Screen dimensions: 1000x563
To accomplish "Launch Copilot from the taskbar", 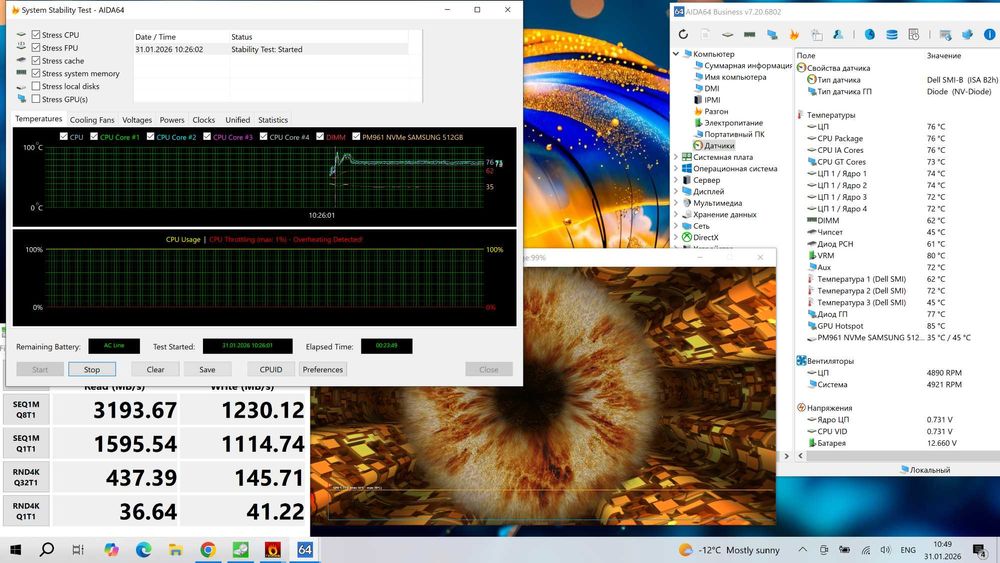I will coord(111,550).
